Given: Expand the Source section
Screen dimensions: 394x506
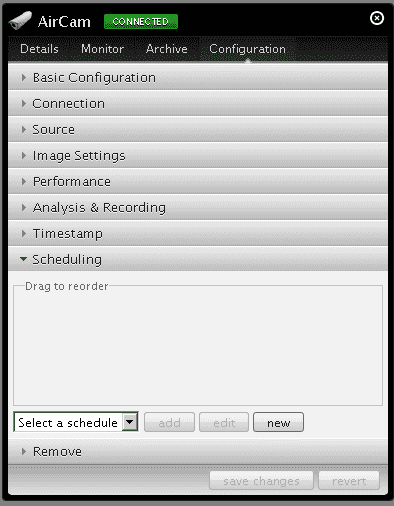Looking at the screenshot, I should [x=198, y=130].
